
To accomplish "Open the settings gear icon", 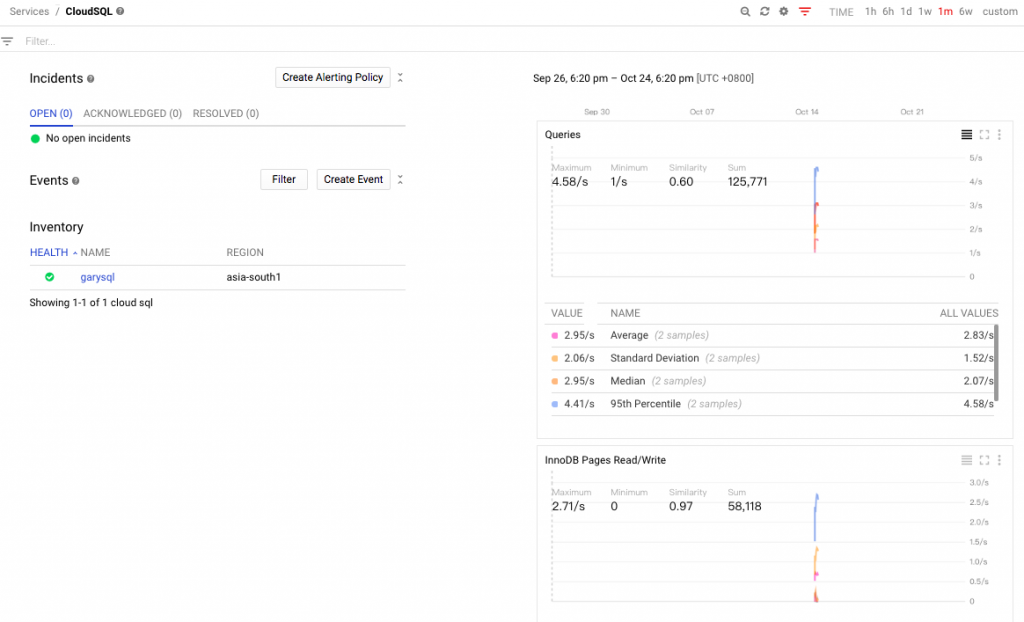I will click(784, 12).
